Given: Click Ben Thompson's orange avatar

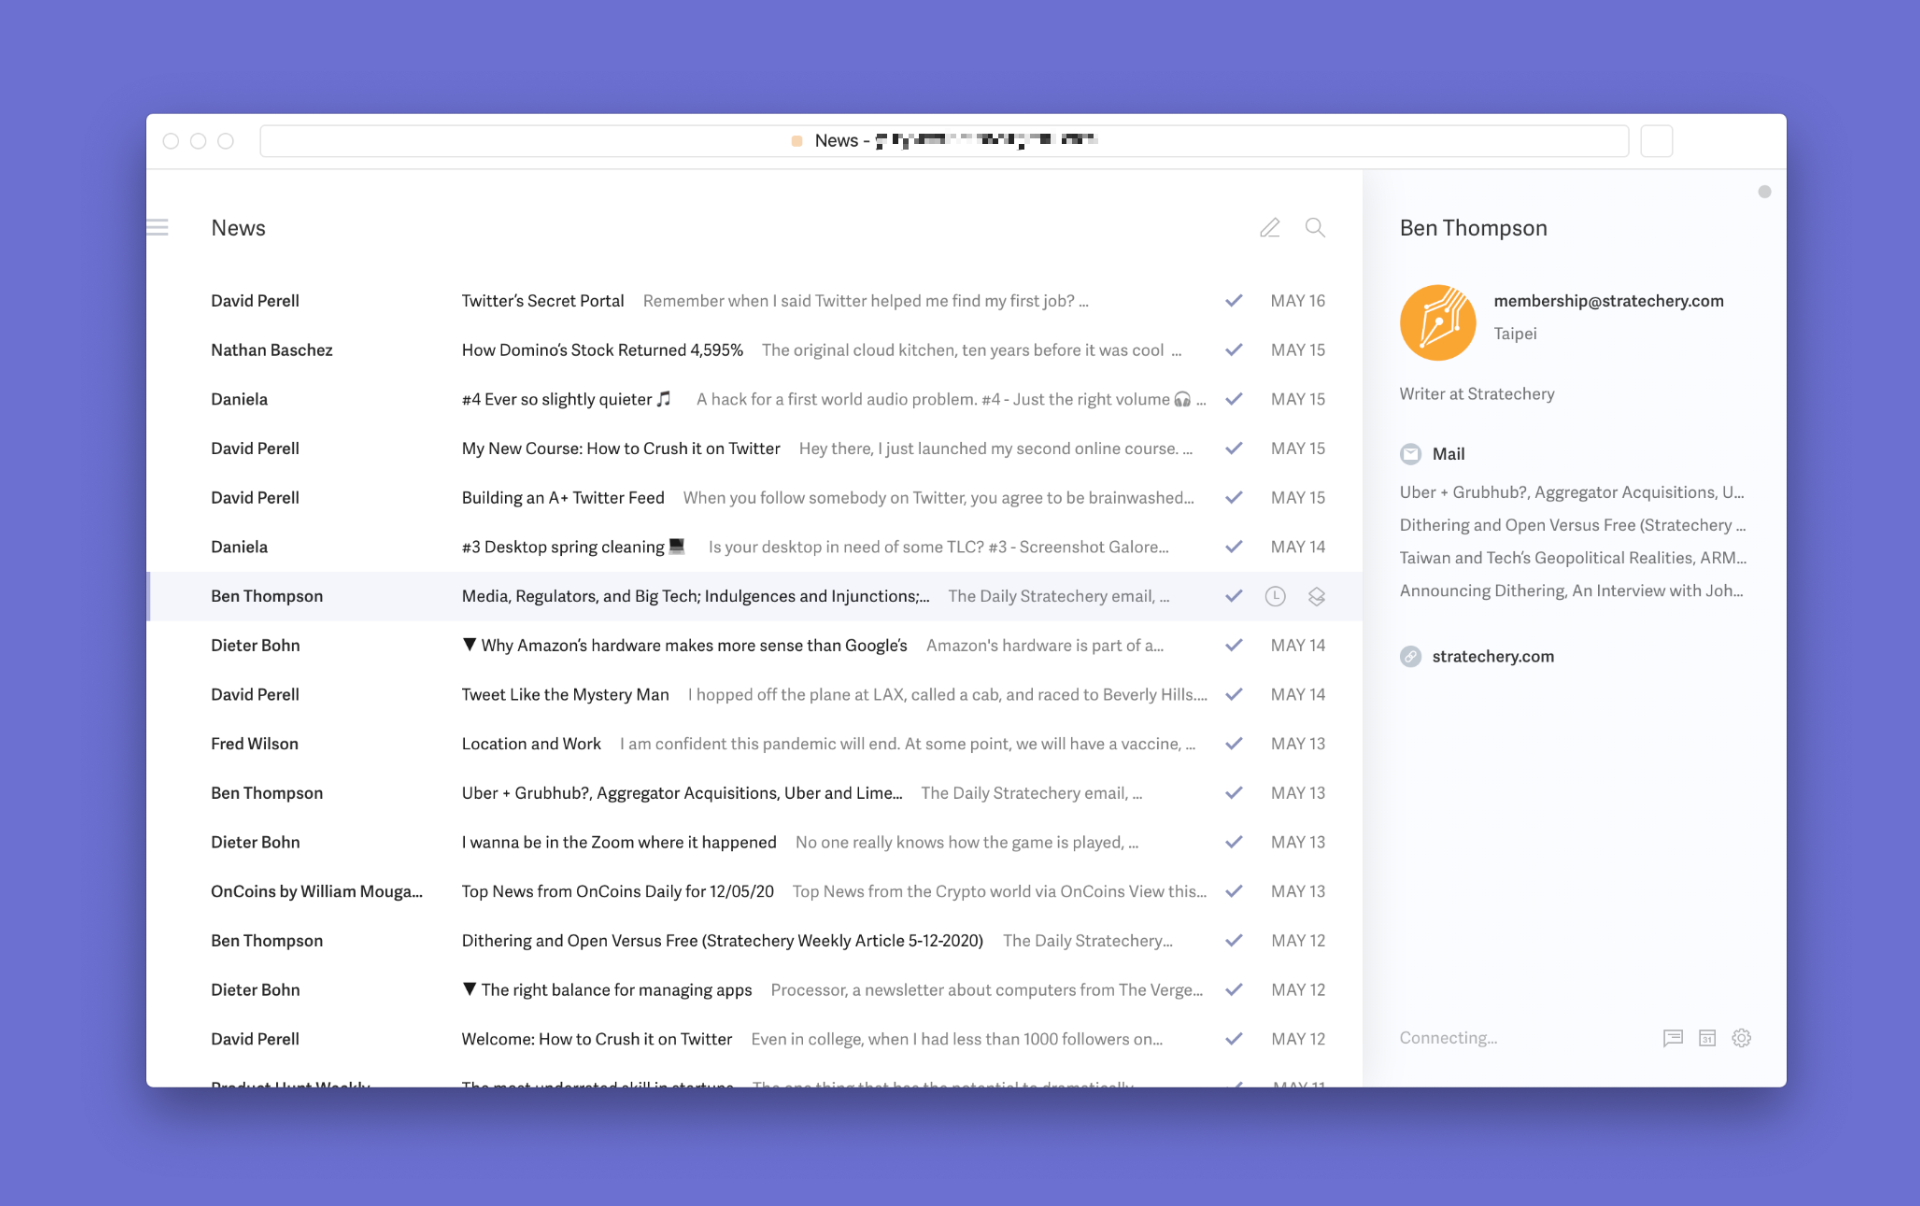Looking at the screenshot, I should point(1437,322).
